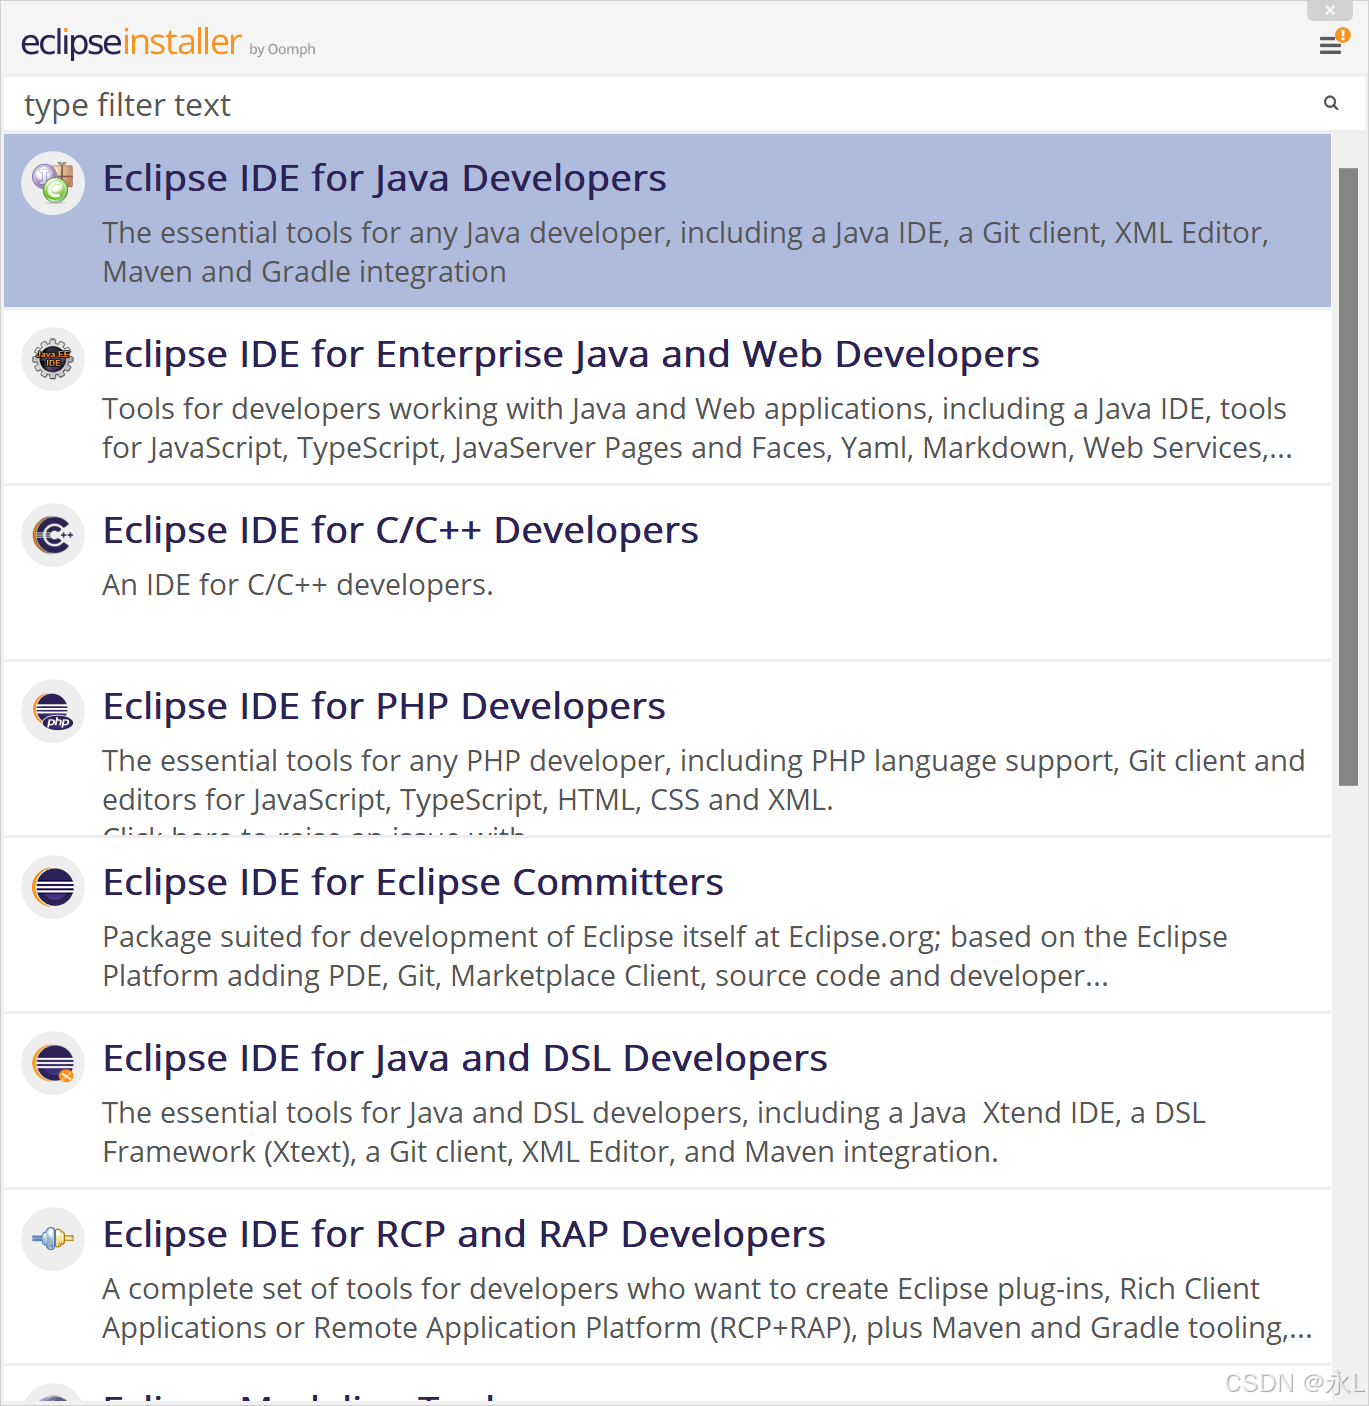Screen dimensions: 1369x1406
Task: Select Eclipse IDE for C/C++ Developers
Action: [400, 530]
